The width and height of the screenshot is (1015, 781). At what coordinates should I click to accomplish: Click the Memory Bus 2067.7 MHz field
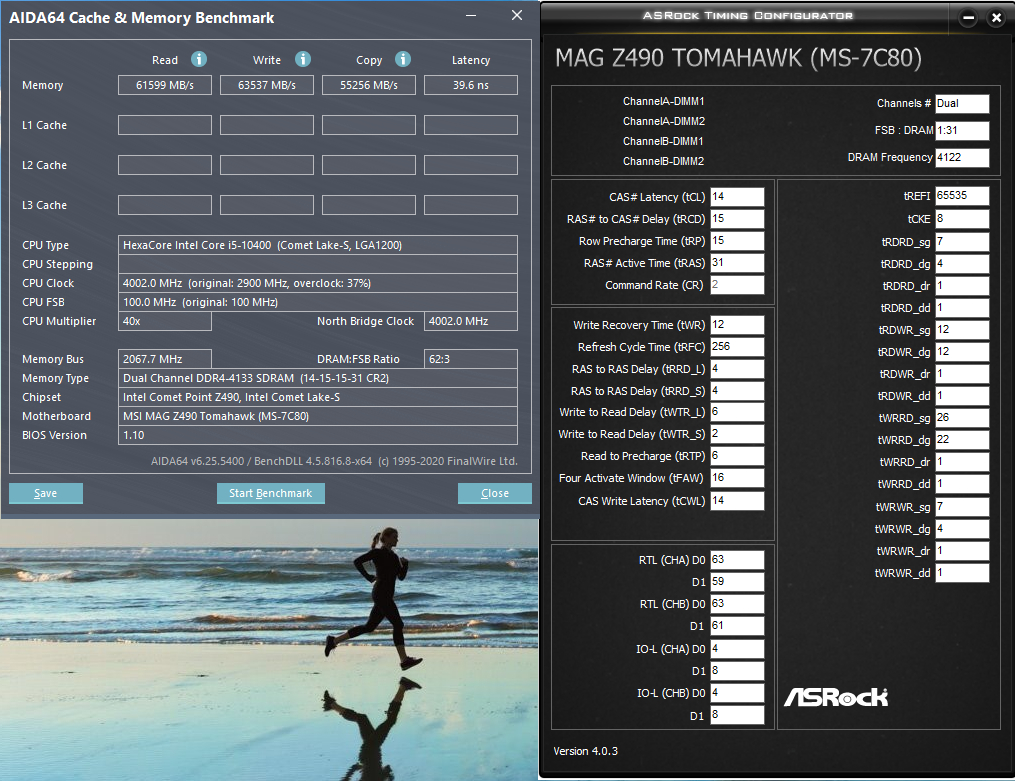point(164,359)
